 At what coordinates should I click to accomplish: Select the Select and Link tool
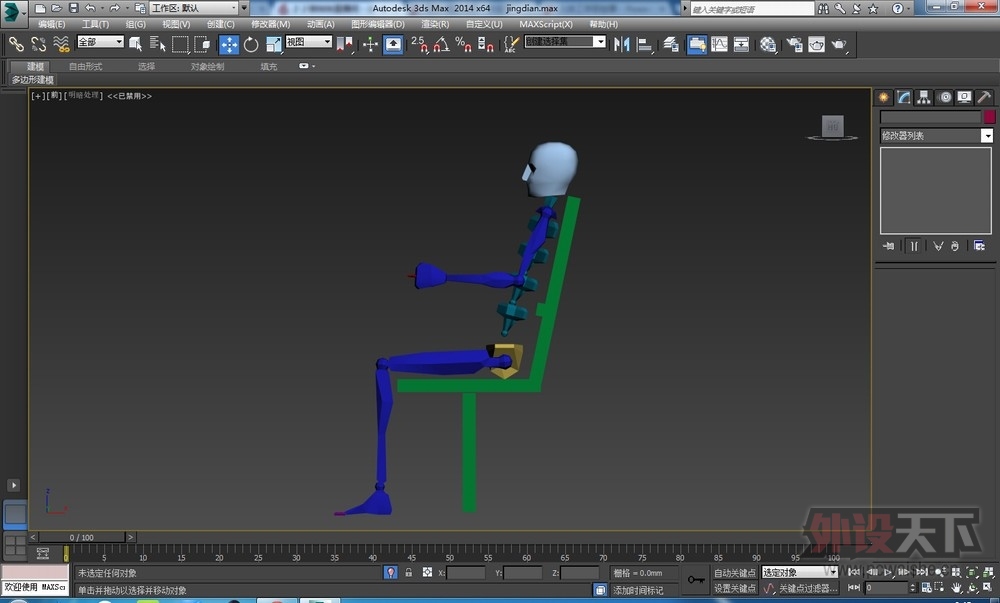[16, 44]
